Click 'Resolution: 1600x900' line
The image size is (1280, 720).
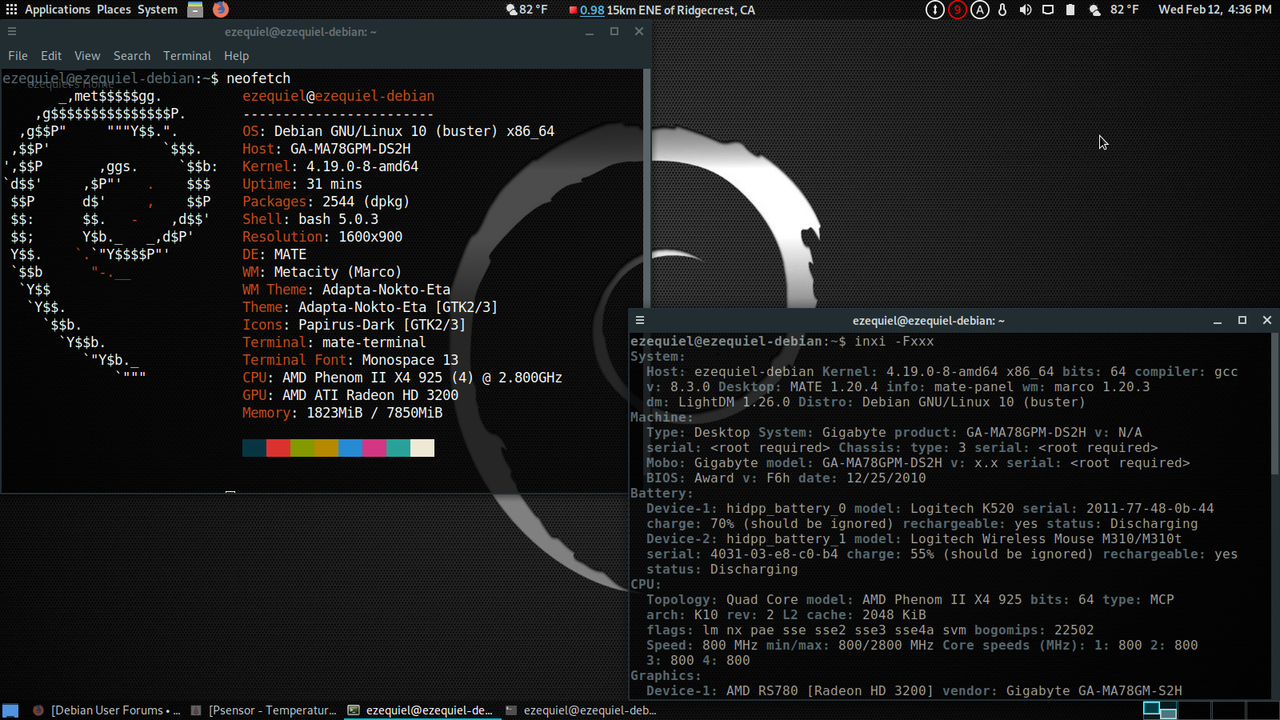click(x=322, y=236)
